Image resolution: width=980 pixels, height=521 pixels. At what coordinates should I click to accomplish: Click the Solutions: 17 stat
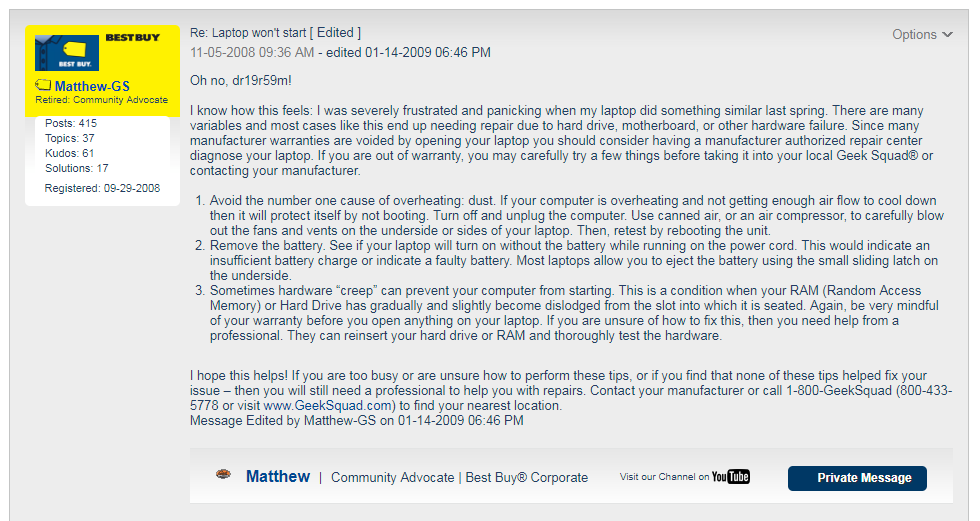(x=76, y=168)
